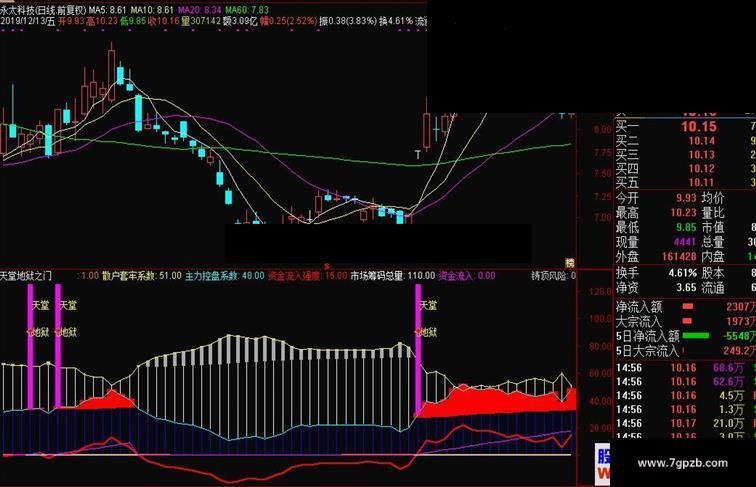Click the 量比 label
The image size is (756, 487).
(x=713, y=213)
